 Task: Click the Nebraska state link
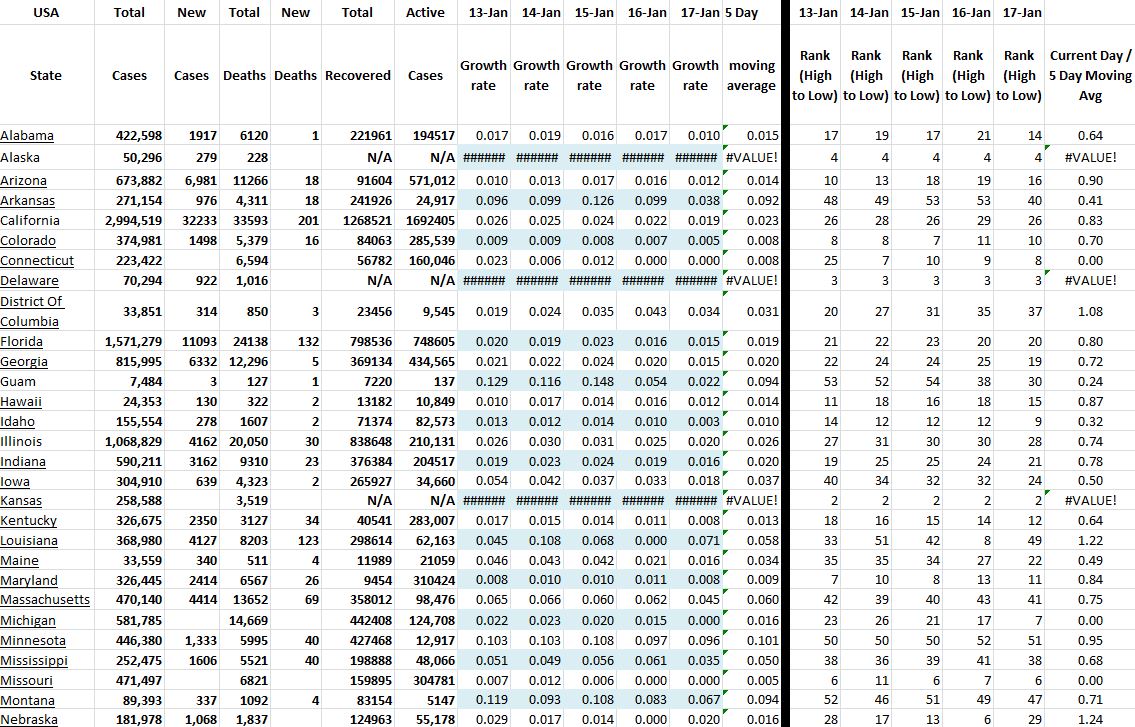click(x=29, y=720)
